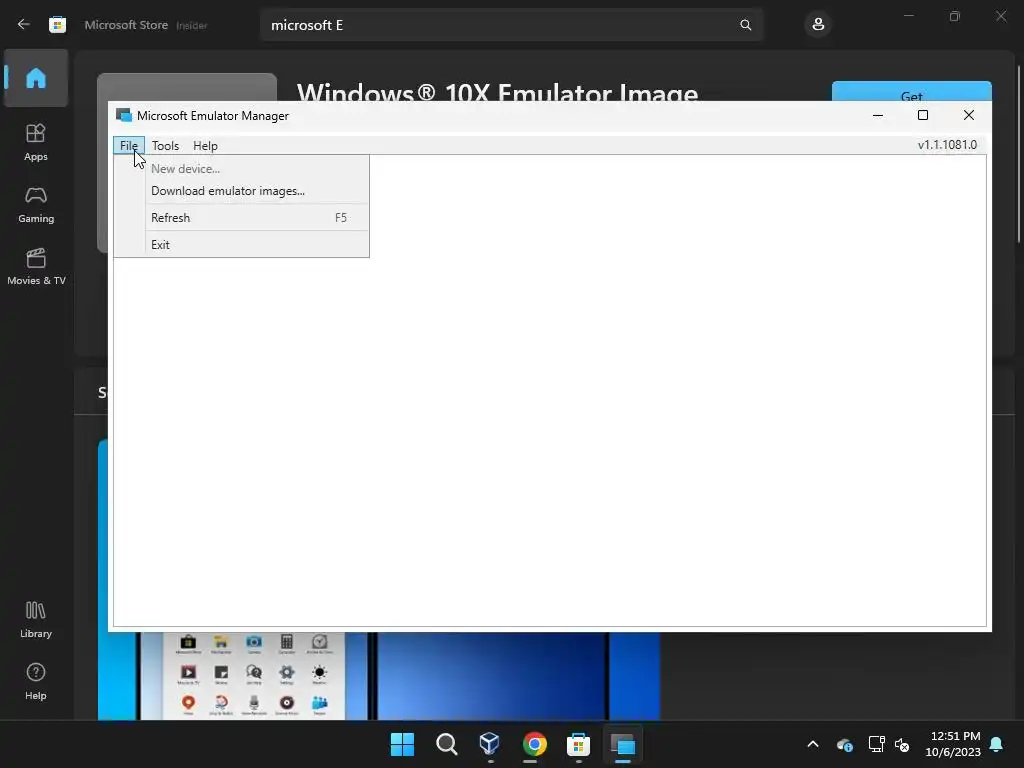Open Apps section in Microsoft Store
1024x768 pixels.
pos(36,142)
